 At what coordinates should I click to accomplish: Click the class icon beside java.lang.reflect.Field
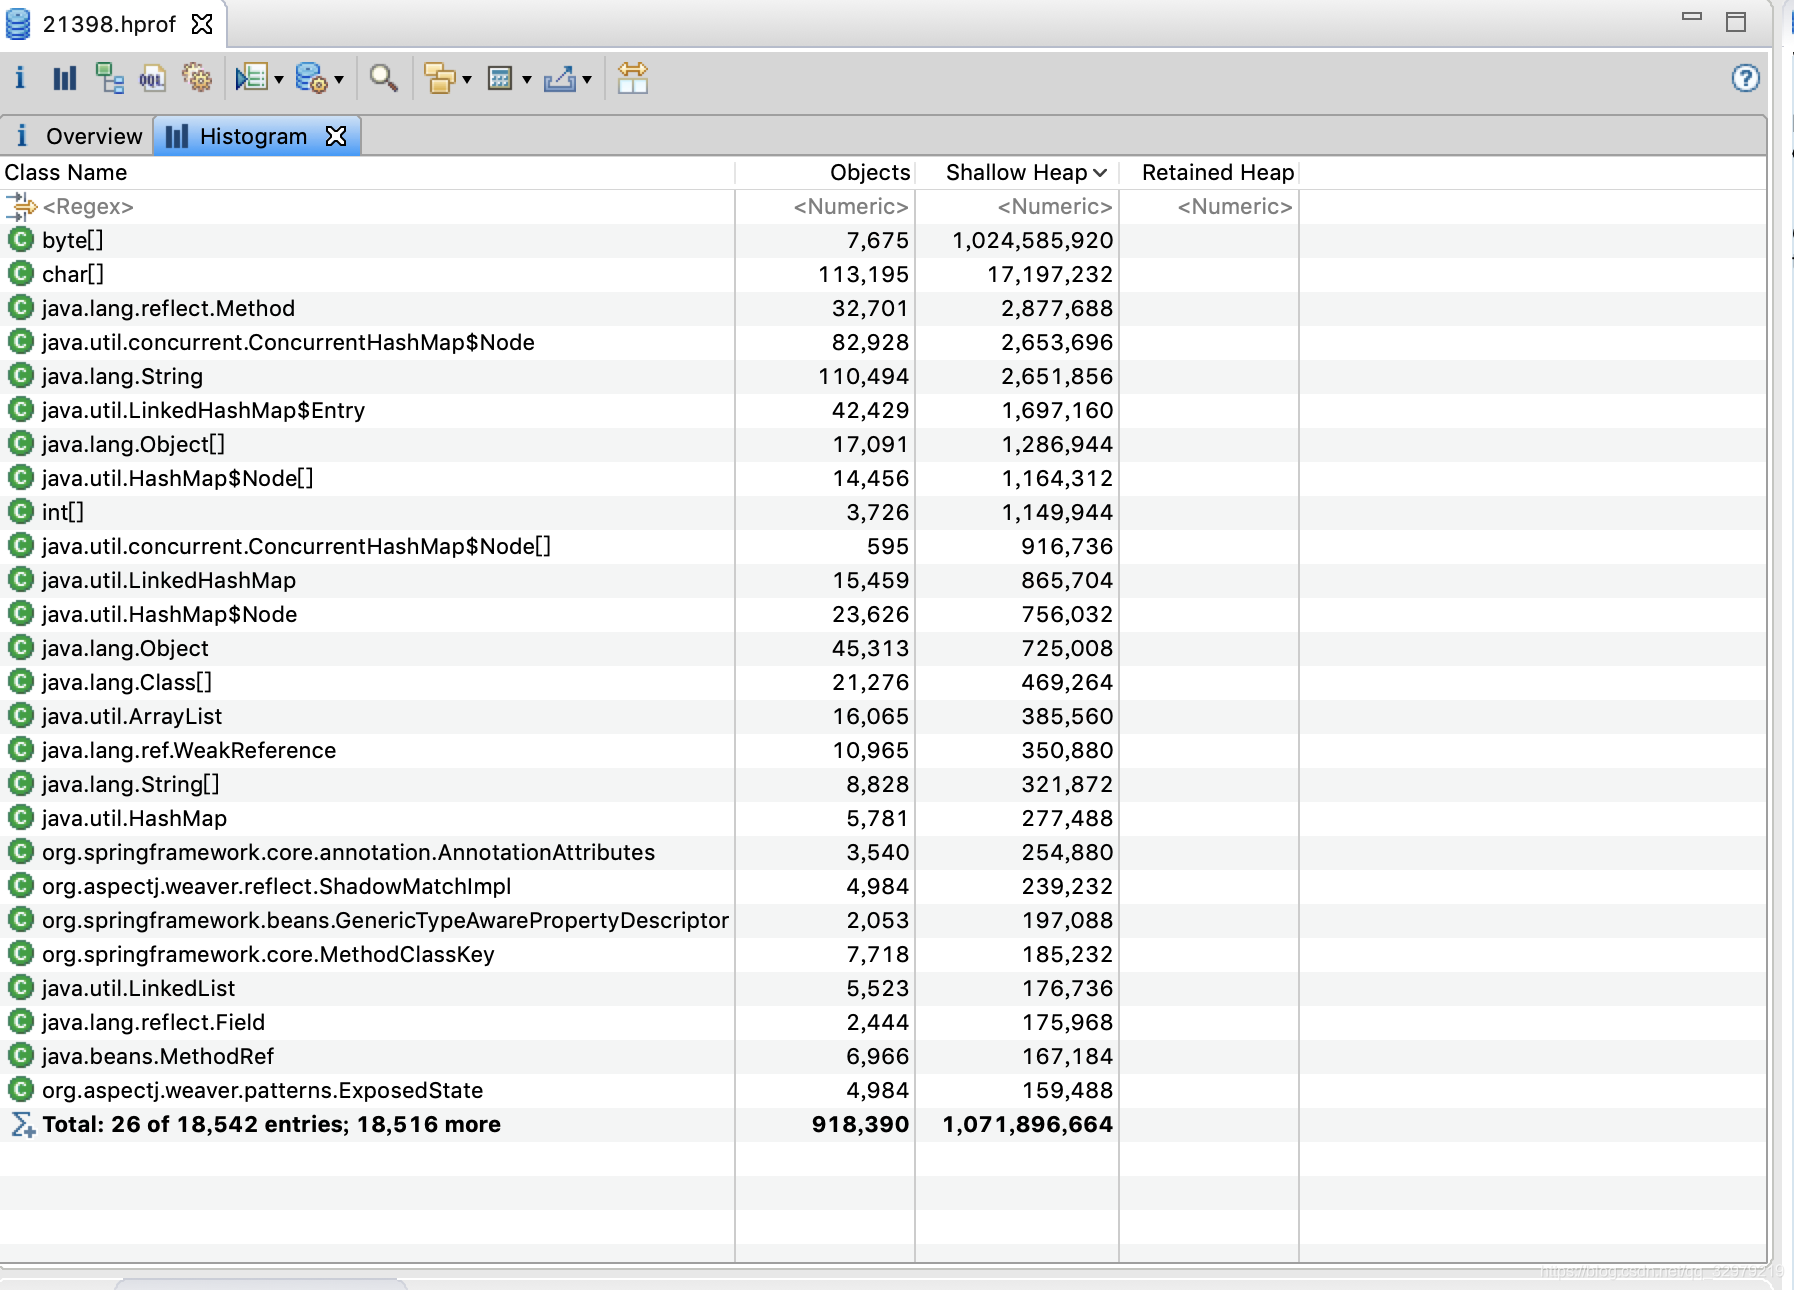[x=20, y=1022]
